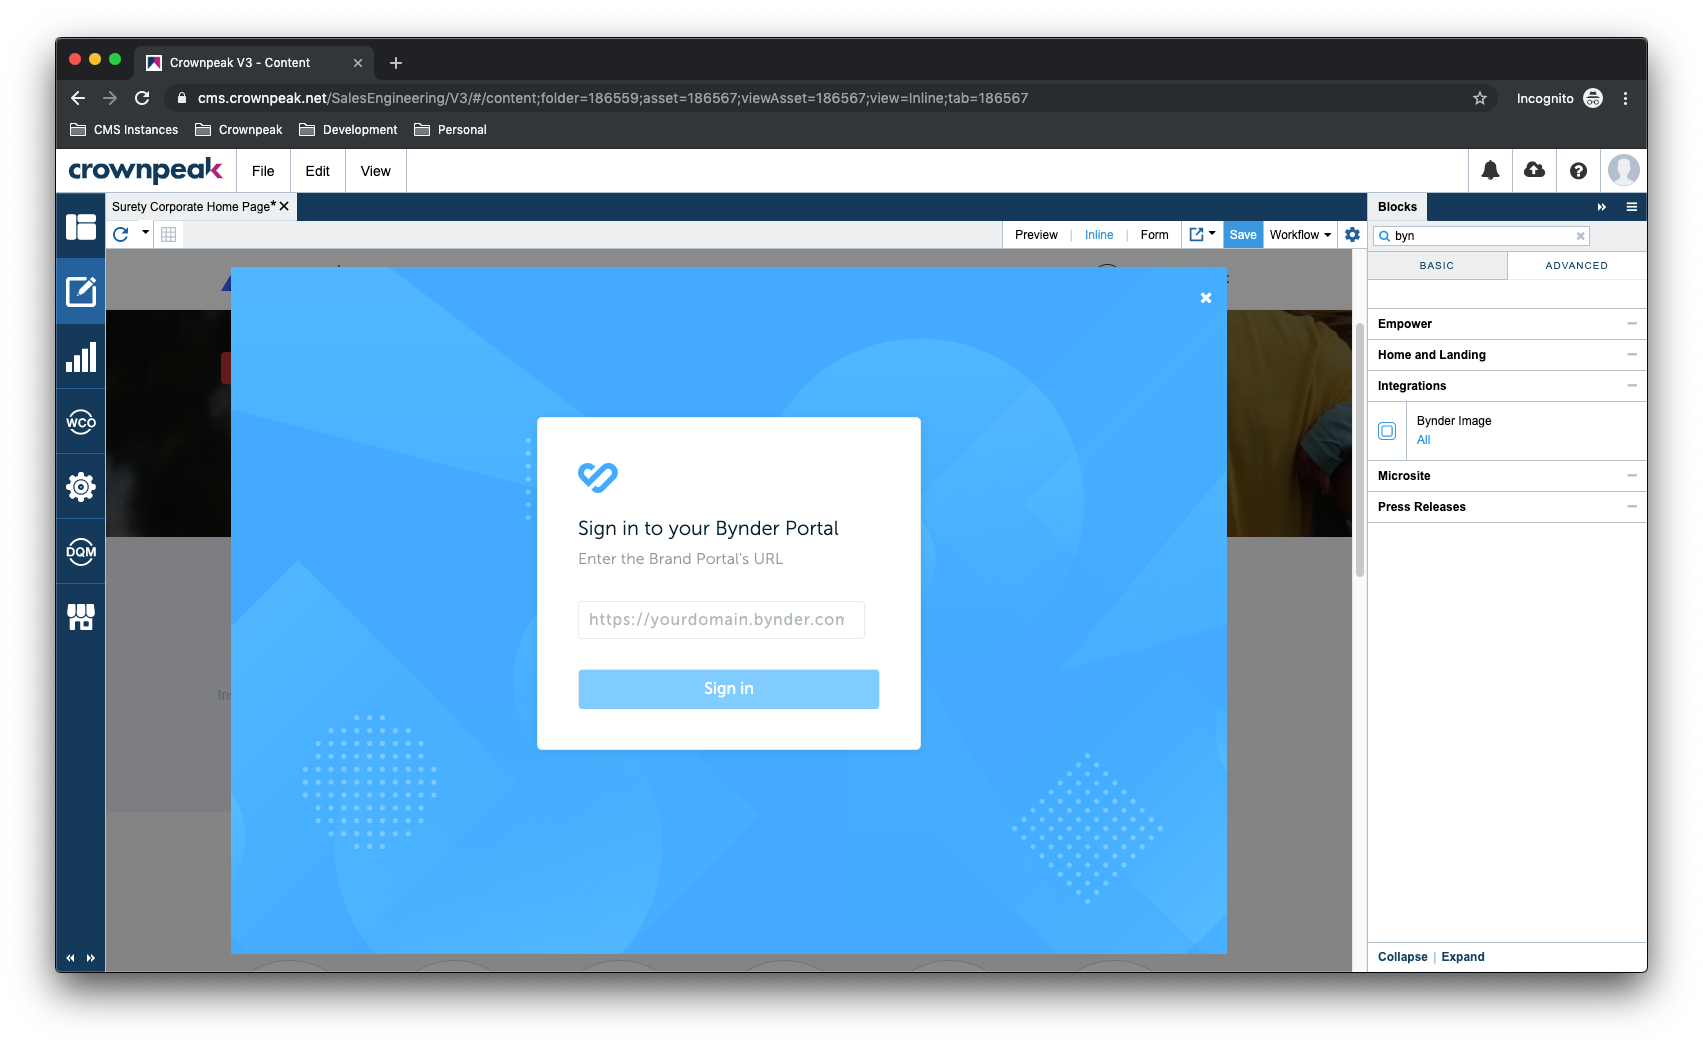Viewport: 1703px width, 1046px height.
Task: Collapse the Press Releases section
Action: click(x=1632, y=507)
